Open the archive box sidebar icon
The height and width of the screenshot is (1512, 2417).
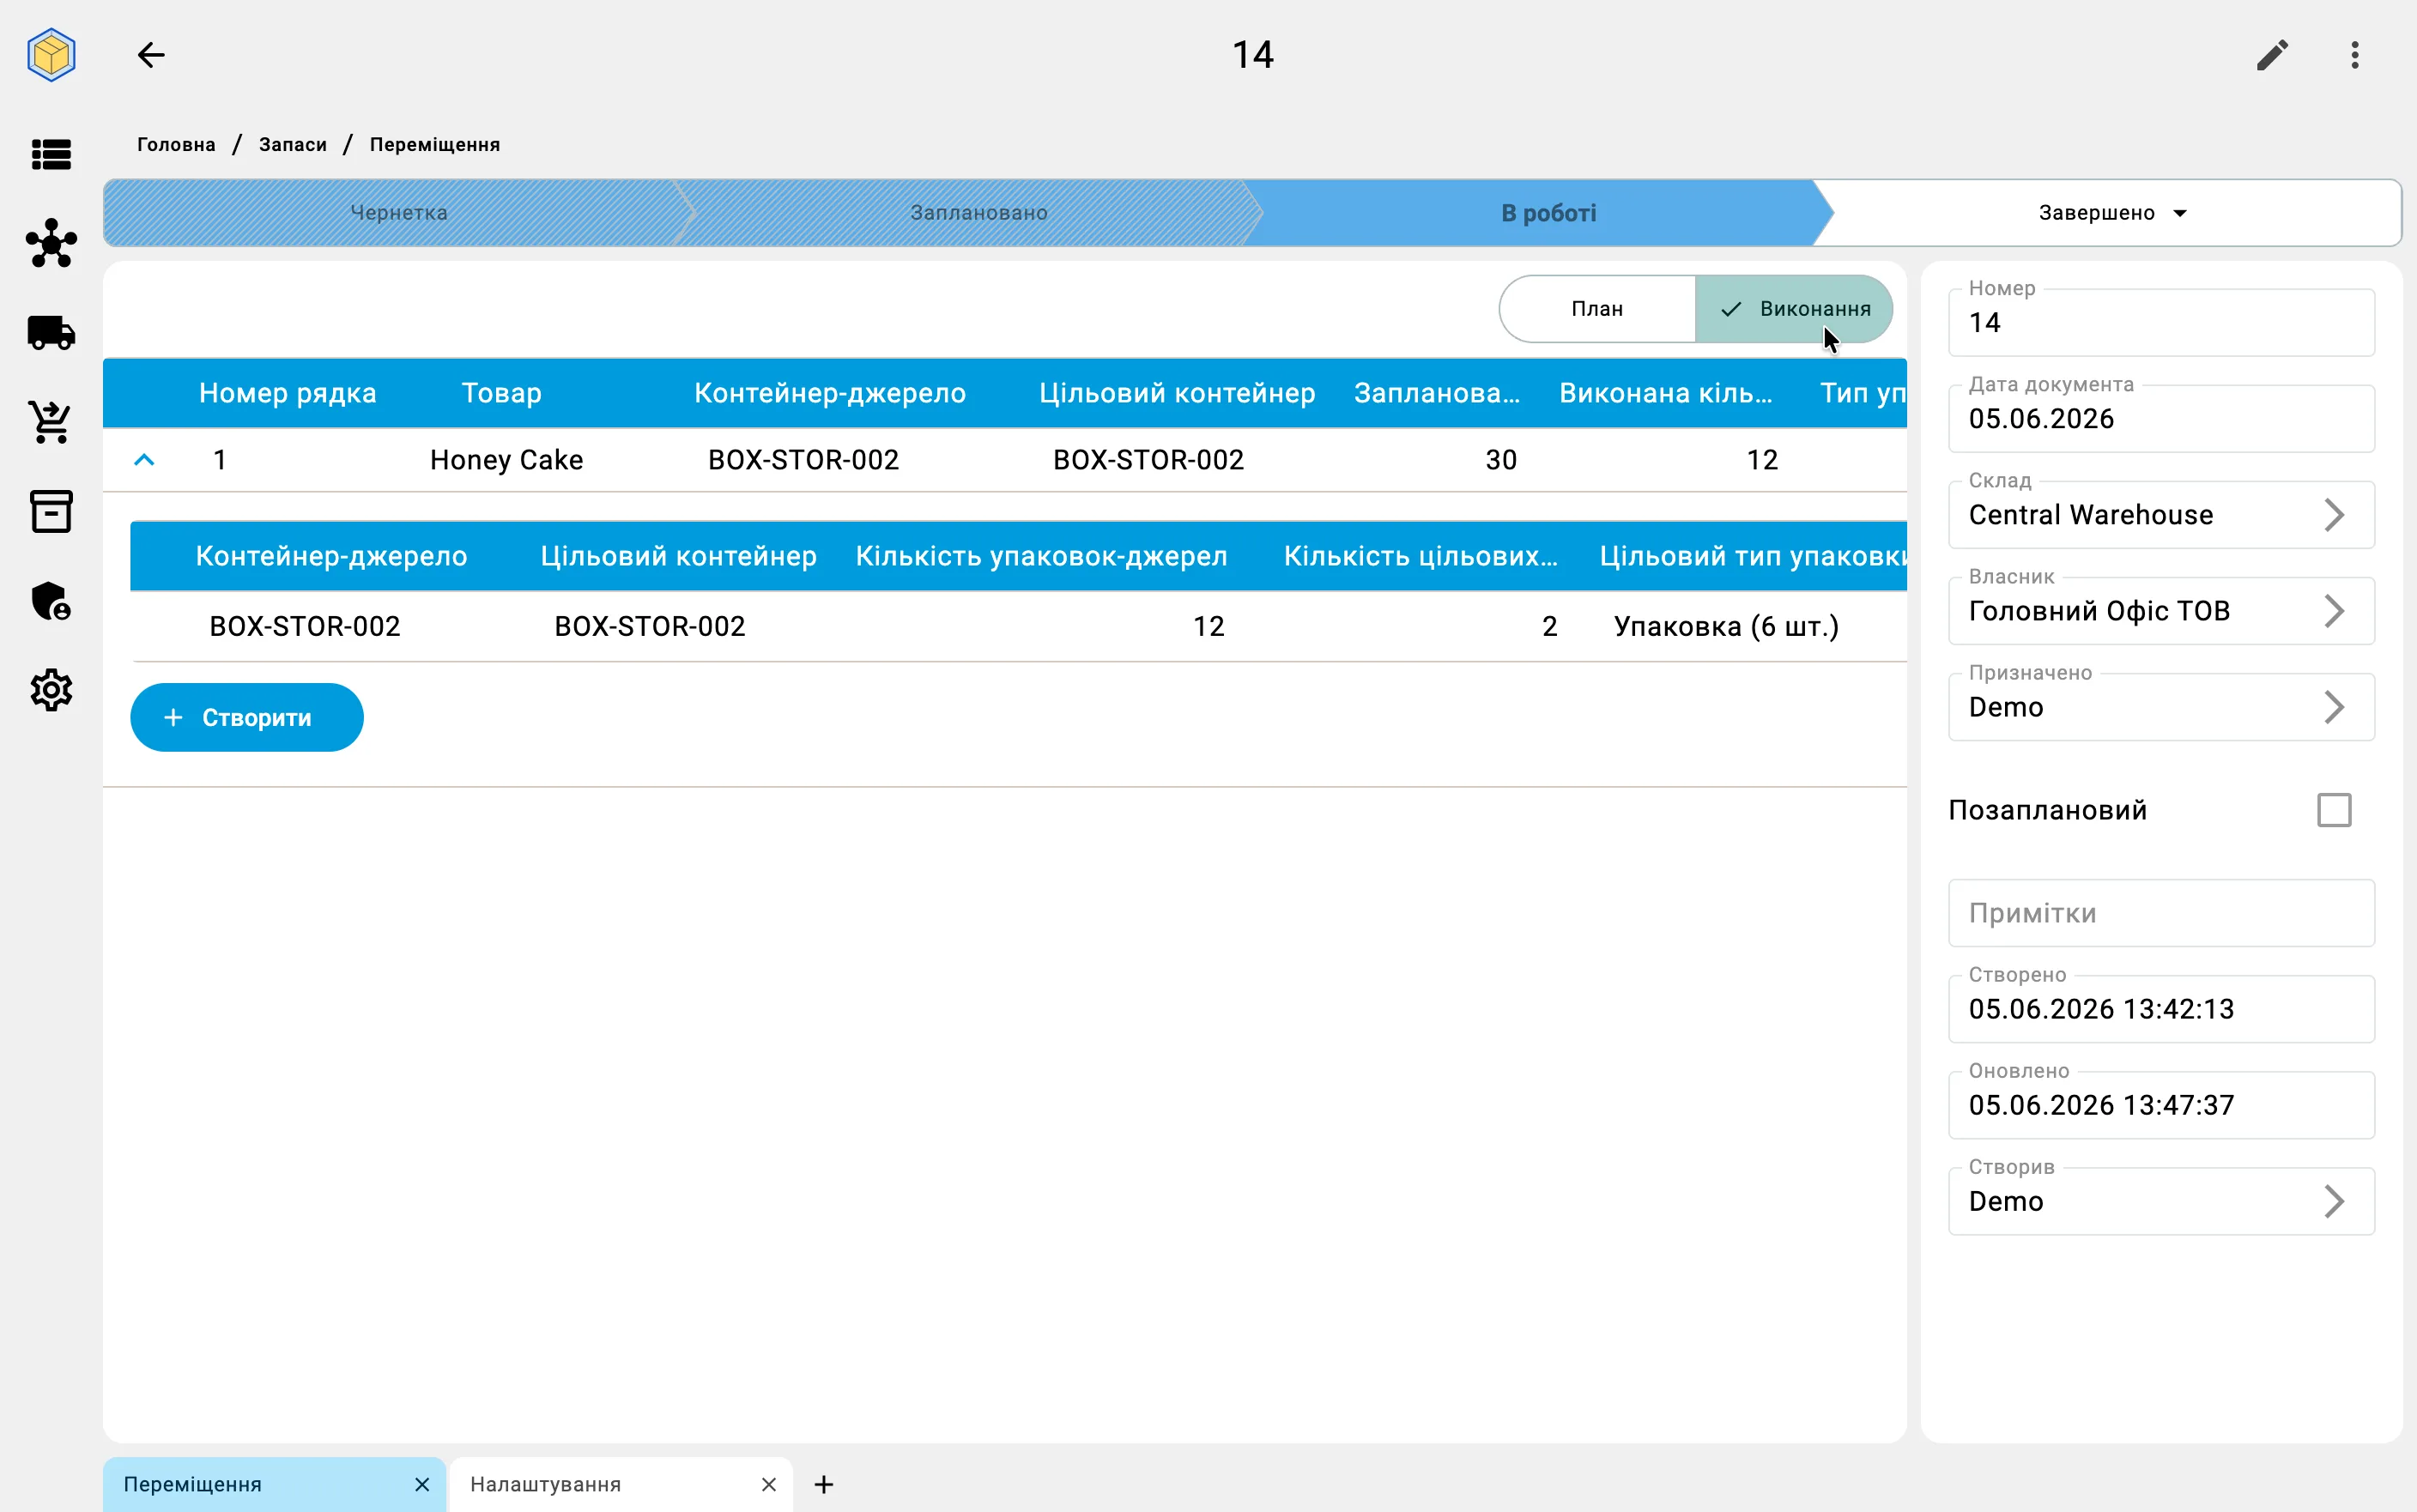tap(51, 511)
